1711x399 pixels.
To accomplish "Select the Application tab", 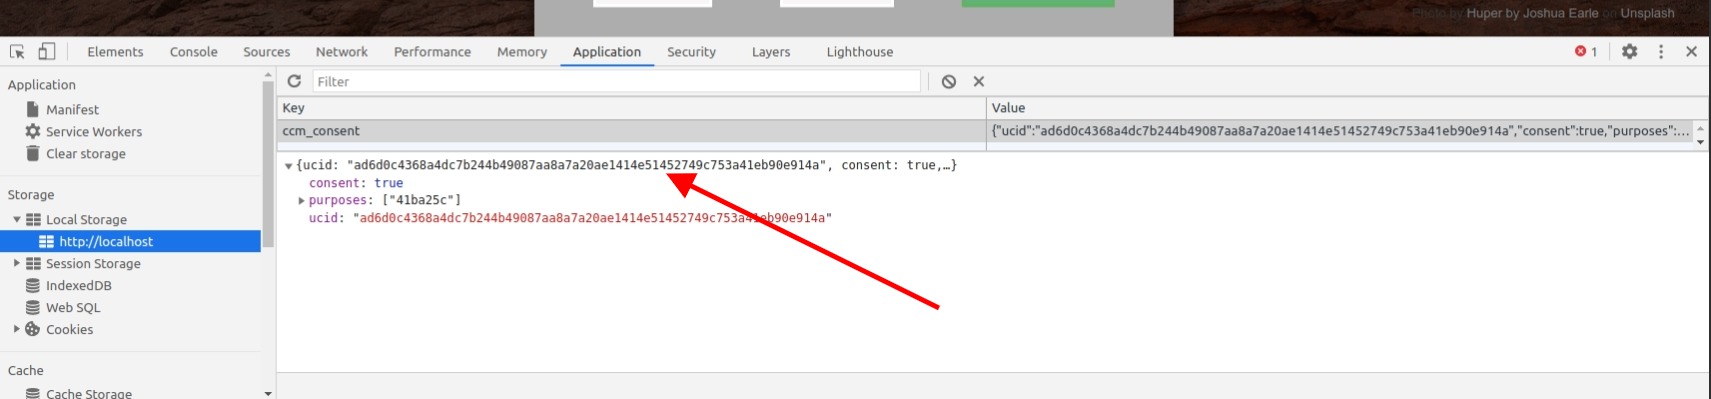I will [x=607, y=52].
